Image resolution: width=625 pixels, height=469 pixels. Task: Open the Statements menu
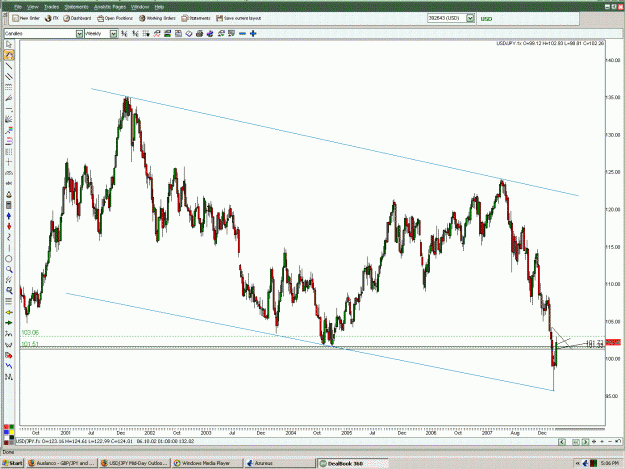click(77, 7)
